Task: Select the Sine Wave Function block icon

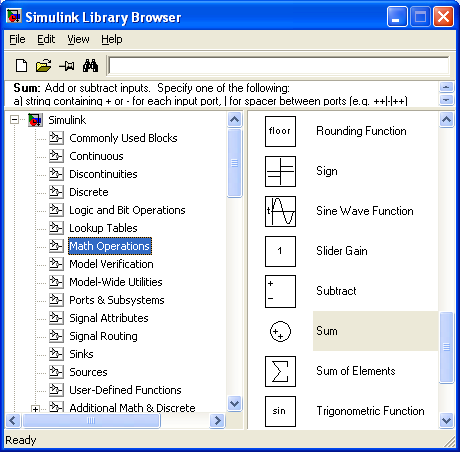Action: (x=280, y=211)
